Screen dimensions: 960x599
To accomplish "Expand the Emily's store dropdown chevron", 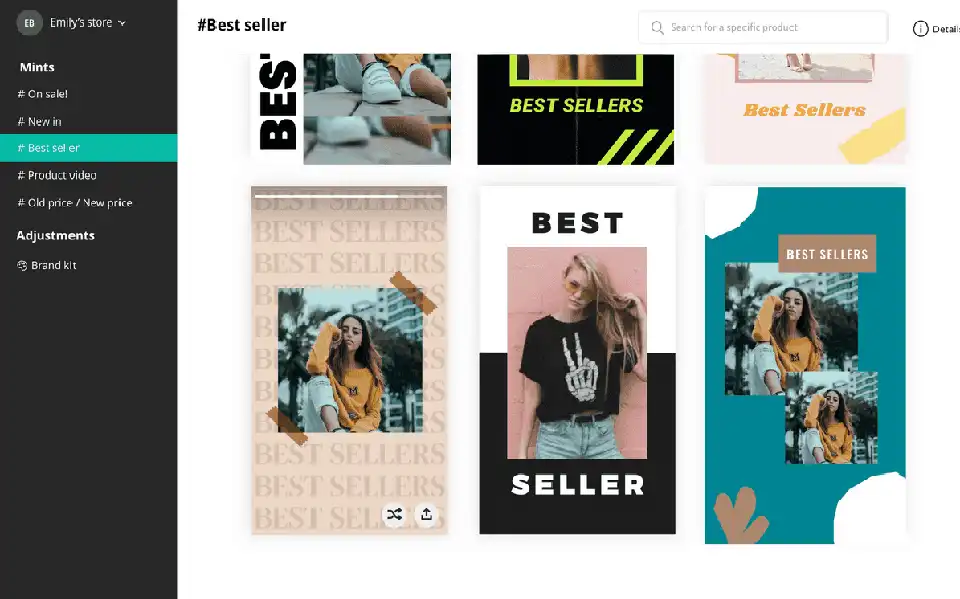I will (122, 23).
